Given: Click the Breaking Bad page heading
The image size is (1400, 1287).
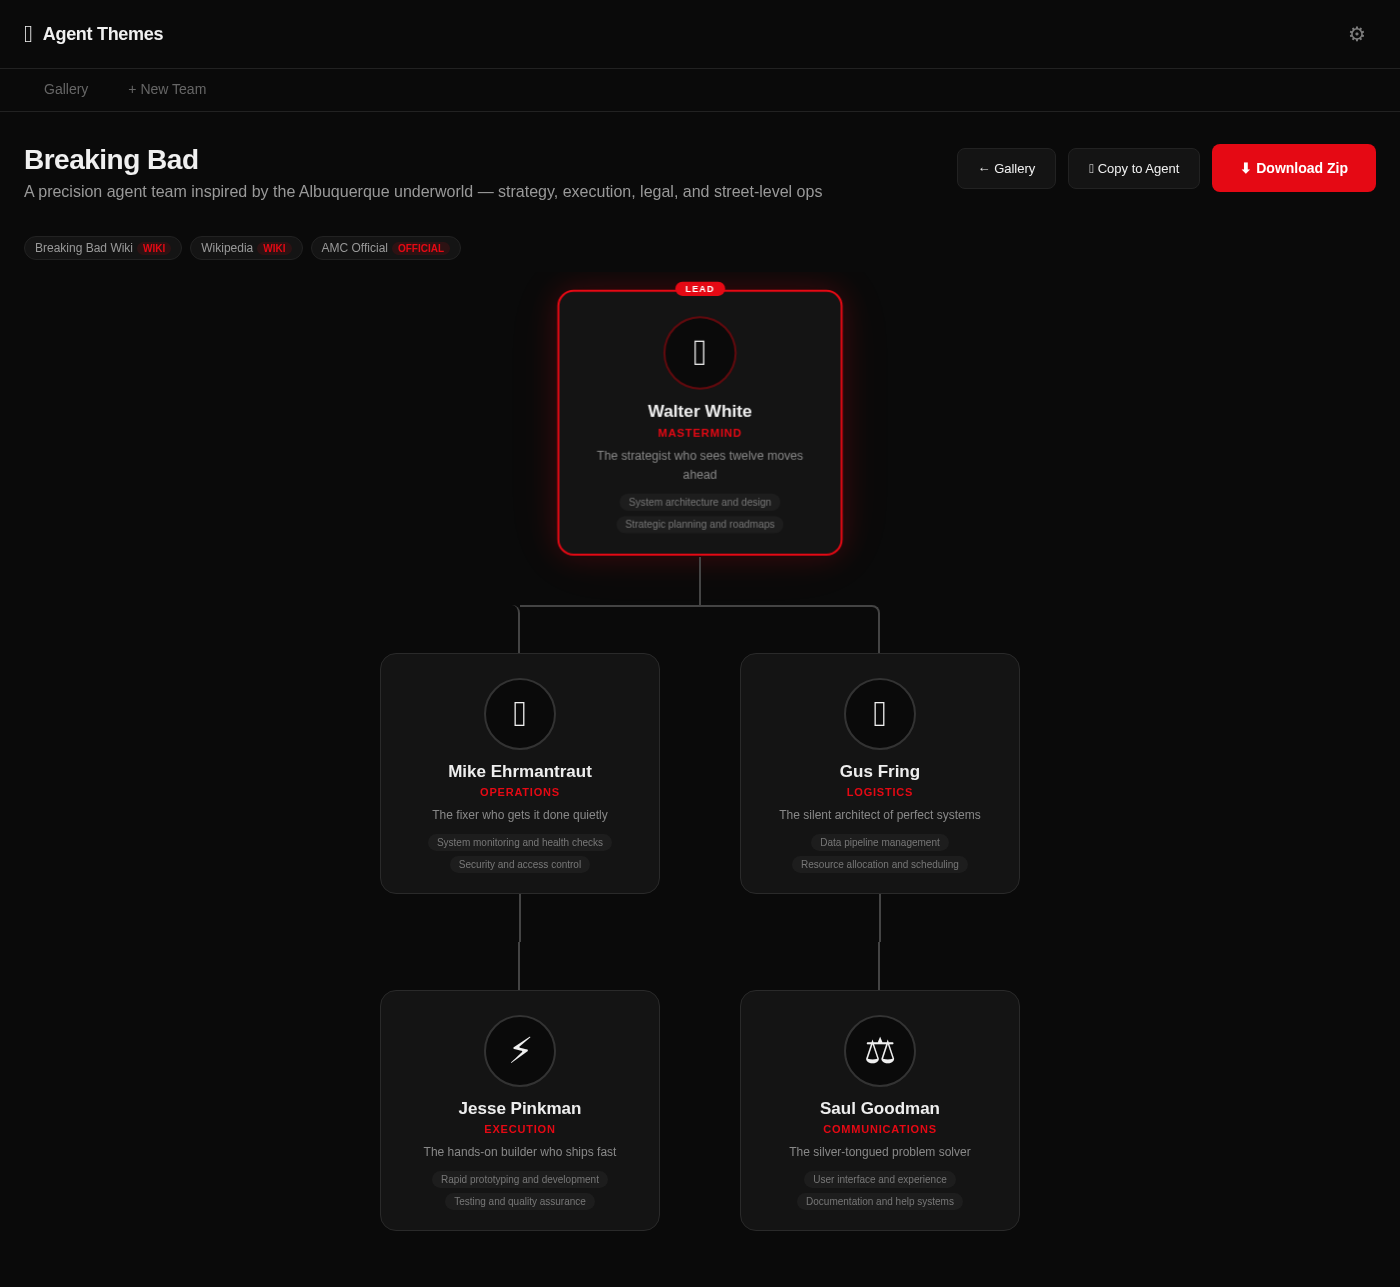Looking at the screenshot, I should tap(111, 160).
